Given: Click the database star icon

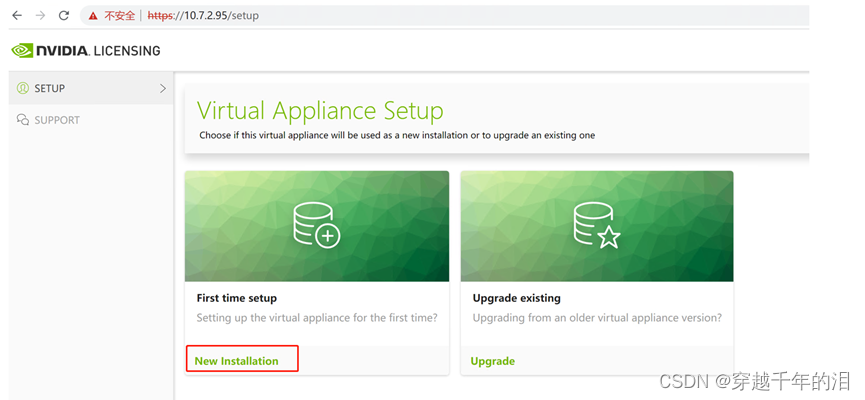Looking at the screenshot, I should point(597,225).
